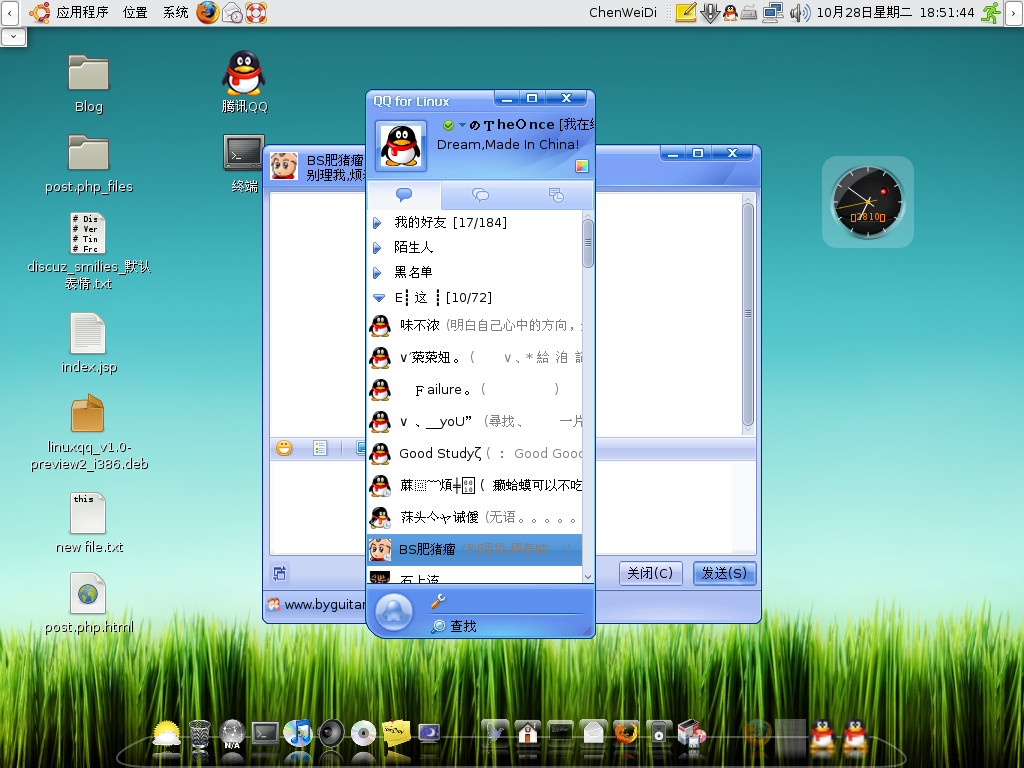The width and height of the screenshot is (1024, 768).
Task: Click the green running man logout icon
Action: [991, 12]
